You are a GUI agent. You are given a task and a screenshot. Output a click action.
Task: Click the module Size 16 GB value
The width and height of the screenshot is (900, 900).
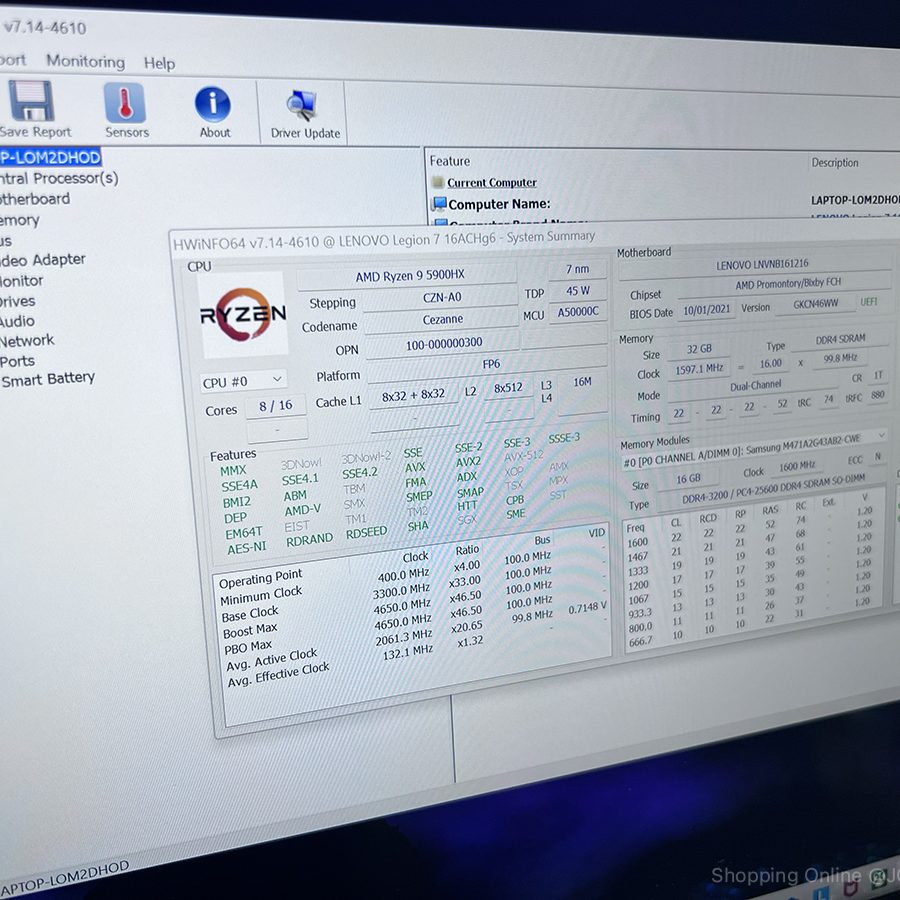click(688, 479)
